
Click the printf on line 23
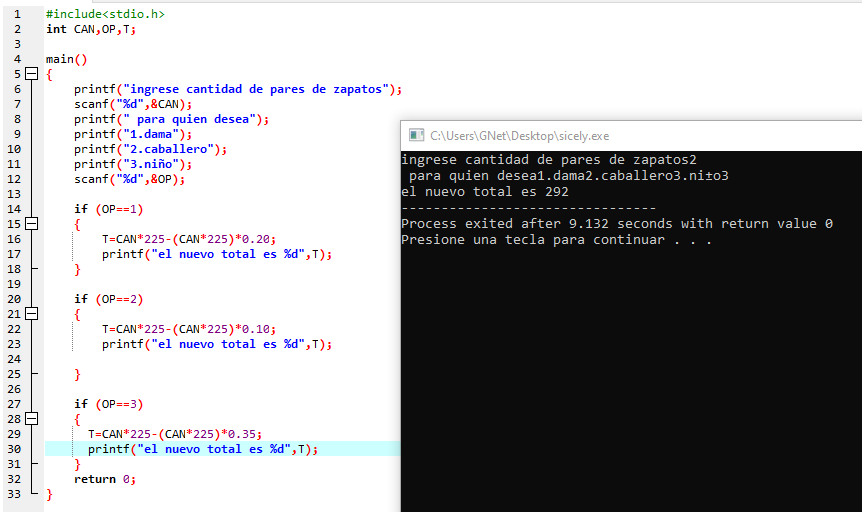[x=217, y=344]
